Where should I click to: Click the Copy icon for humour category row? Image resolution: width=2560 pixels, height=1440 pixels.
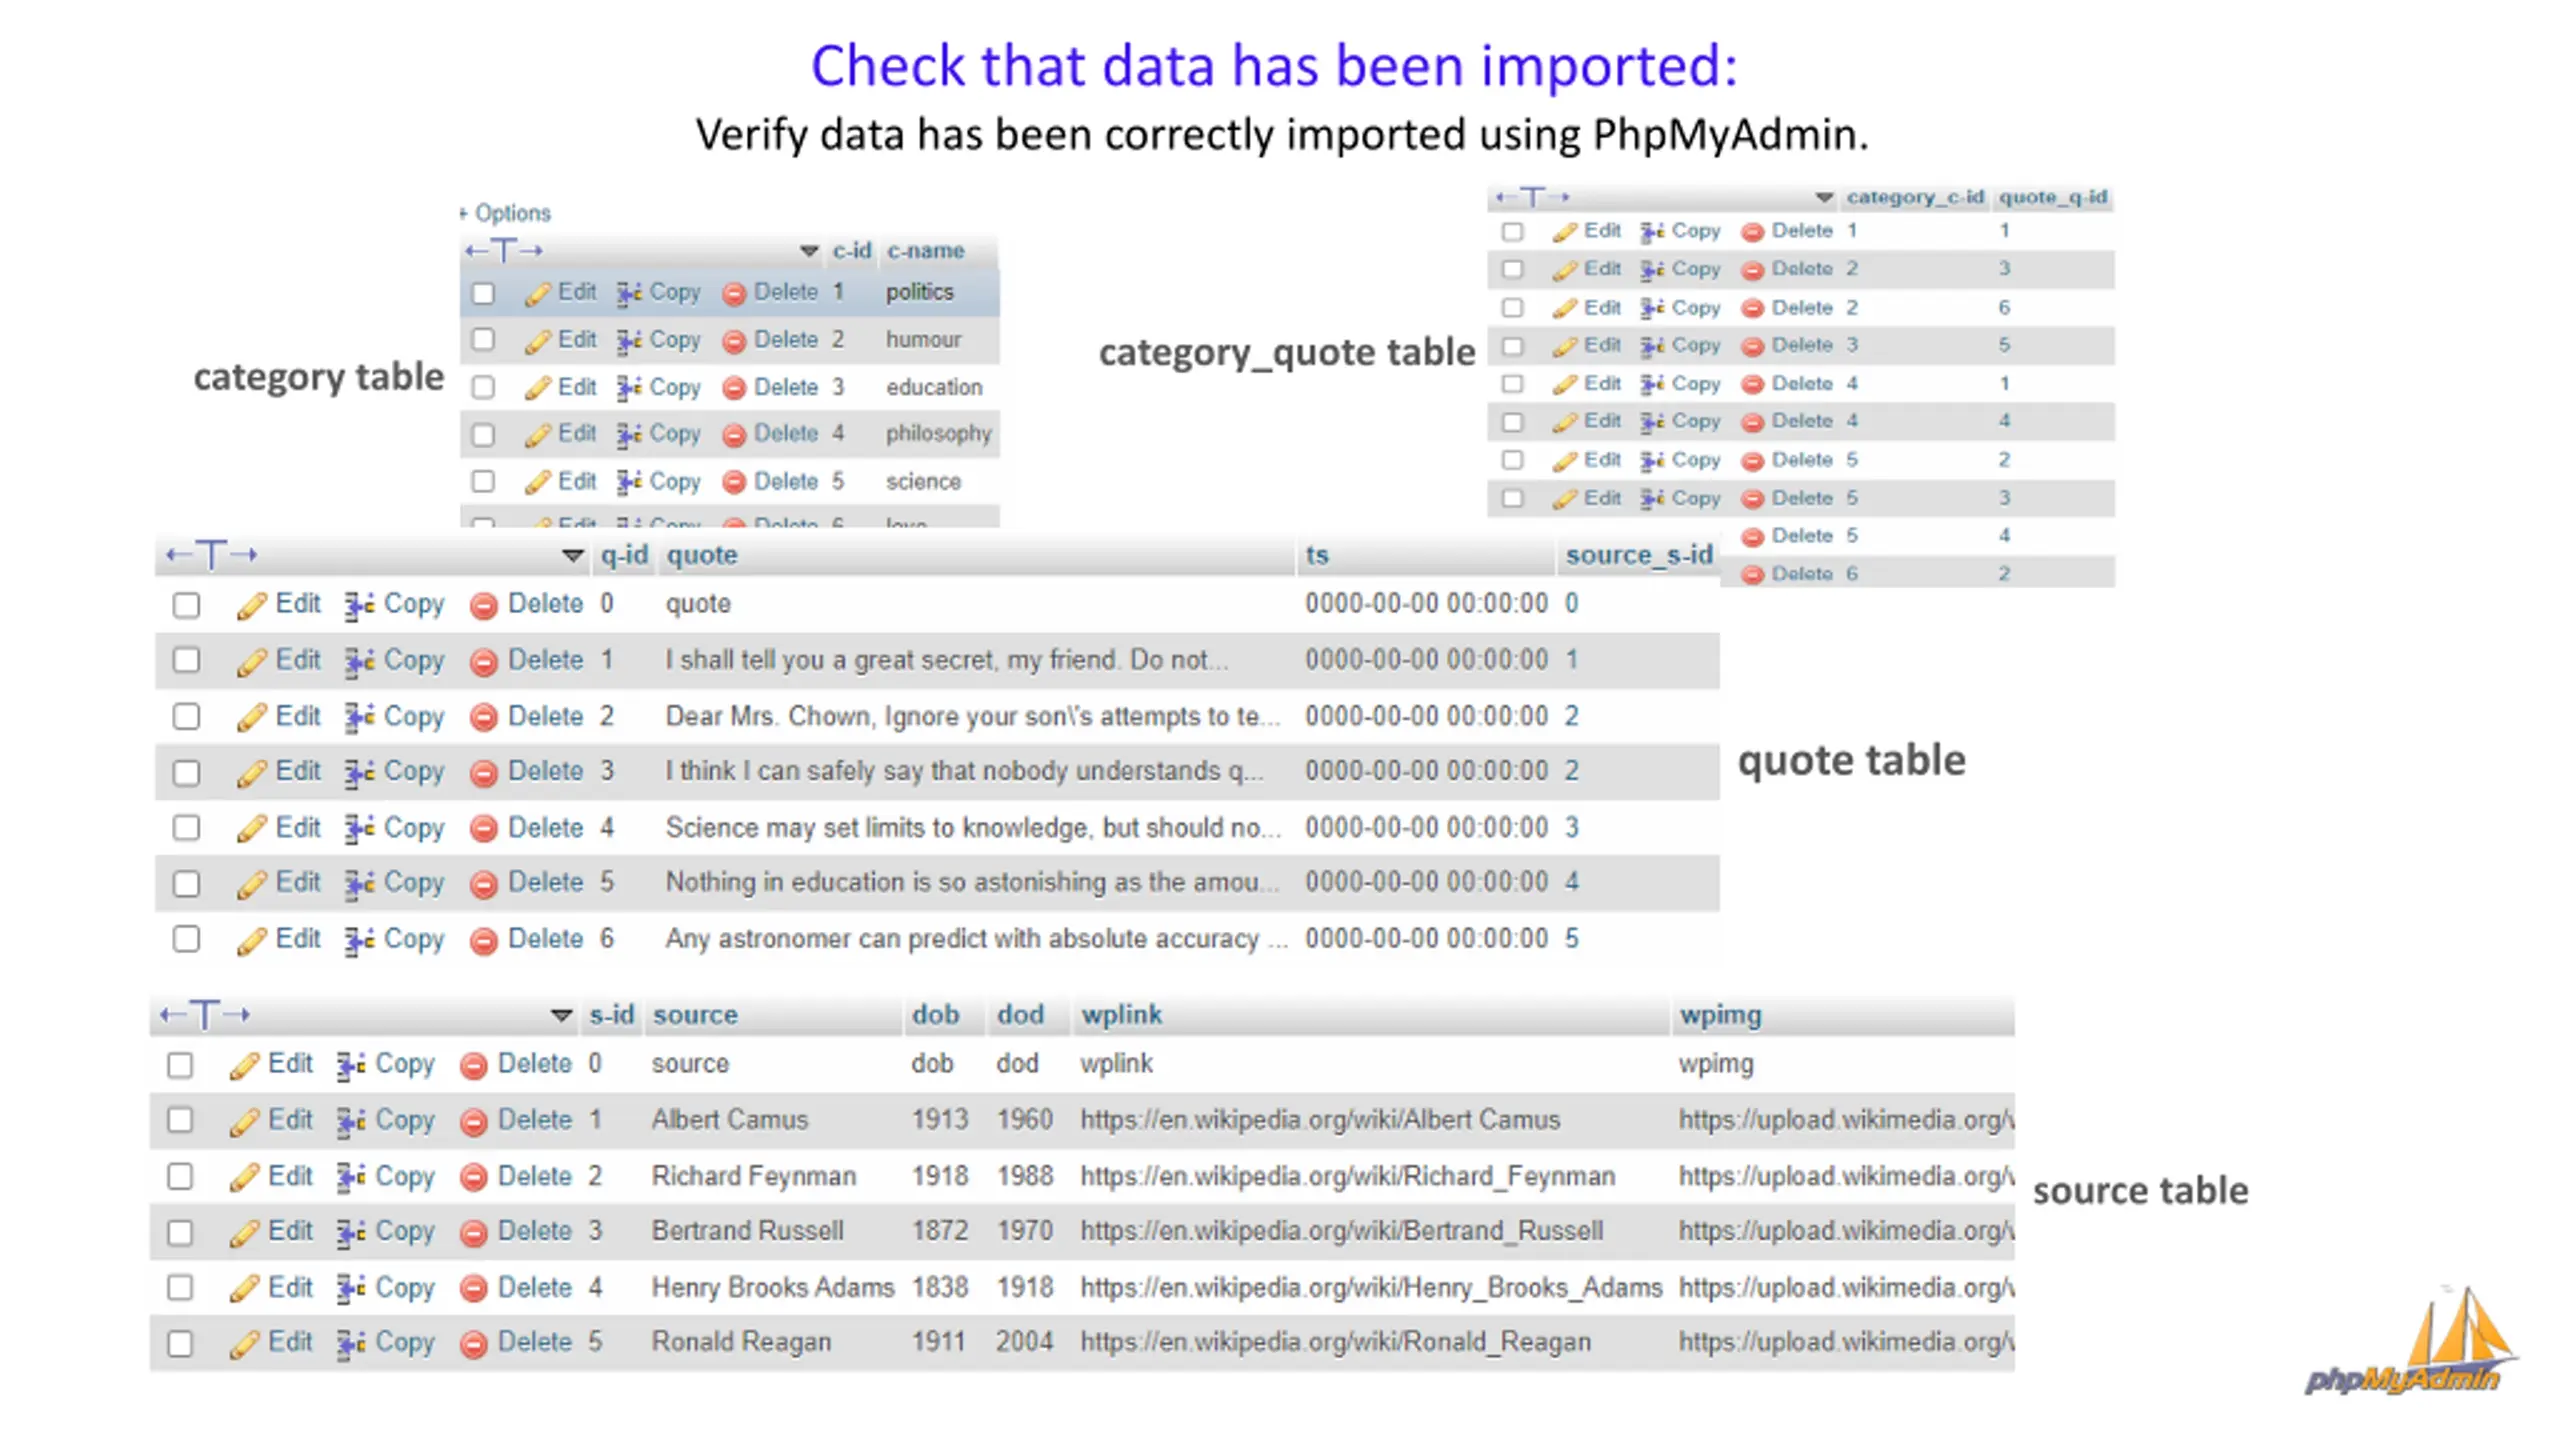(629, 341)
